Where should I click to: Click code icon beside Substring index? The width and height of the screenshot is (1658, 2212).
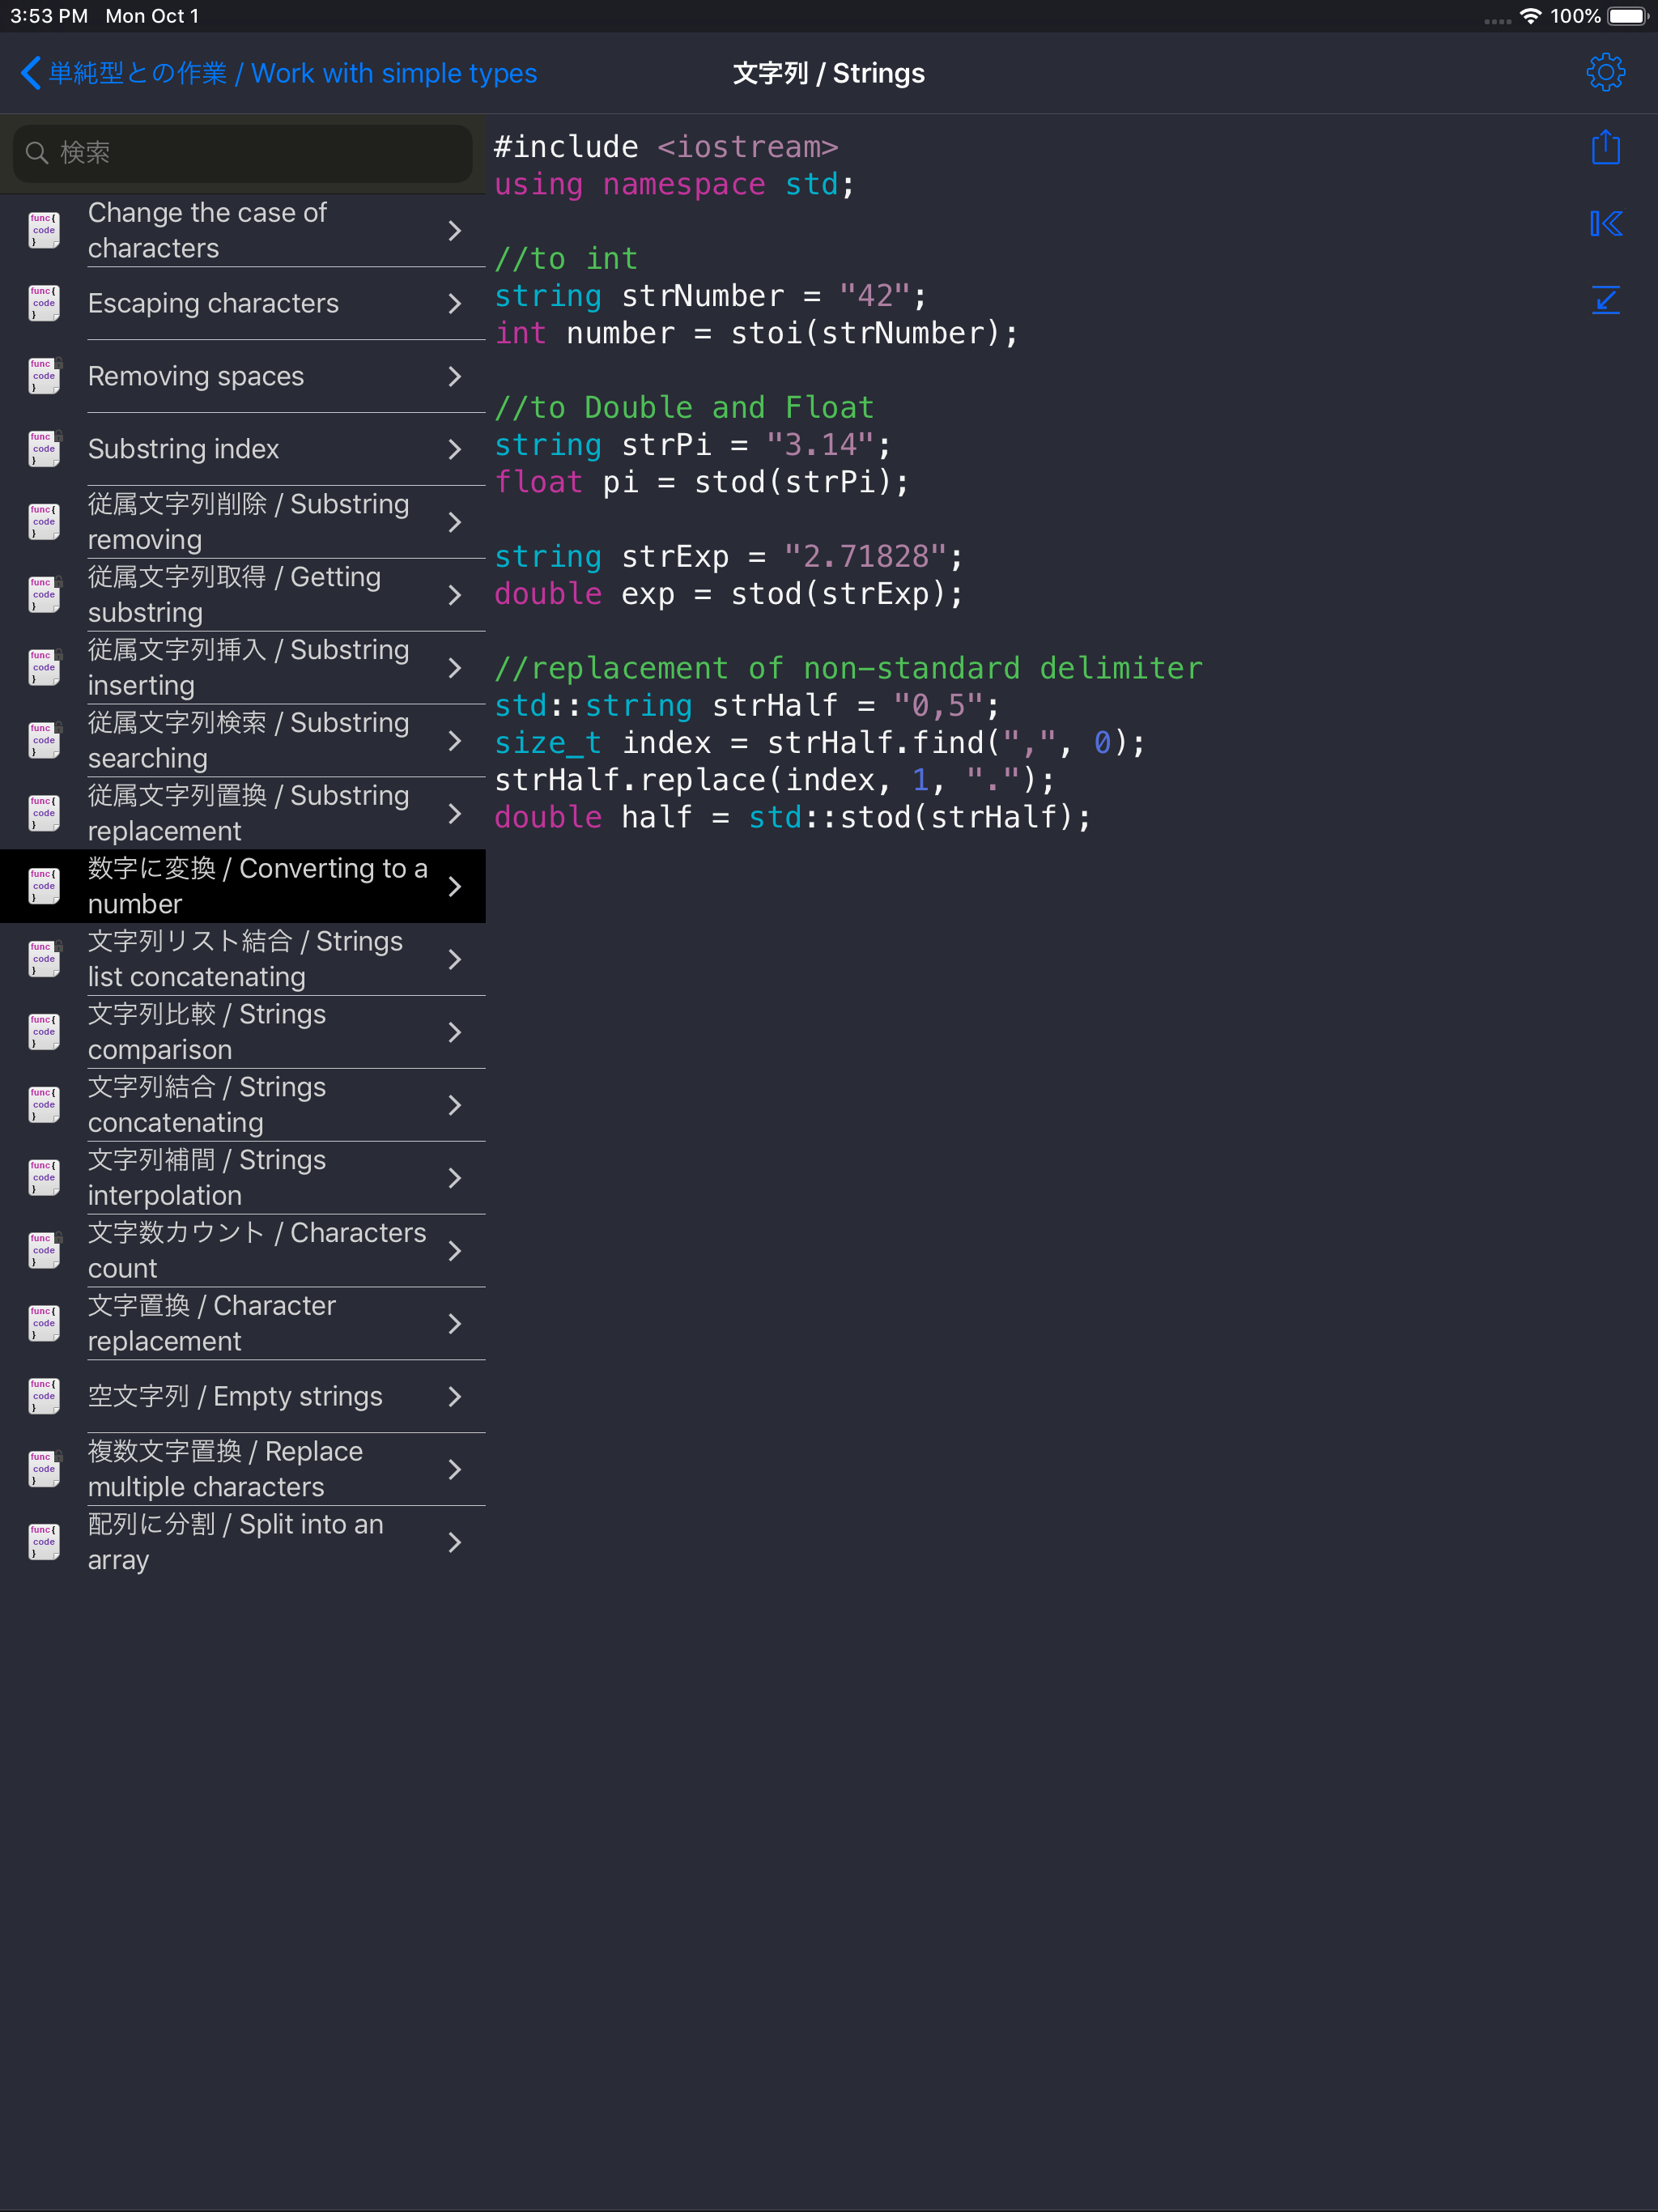point(44,449)
